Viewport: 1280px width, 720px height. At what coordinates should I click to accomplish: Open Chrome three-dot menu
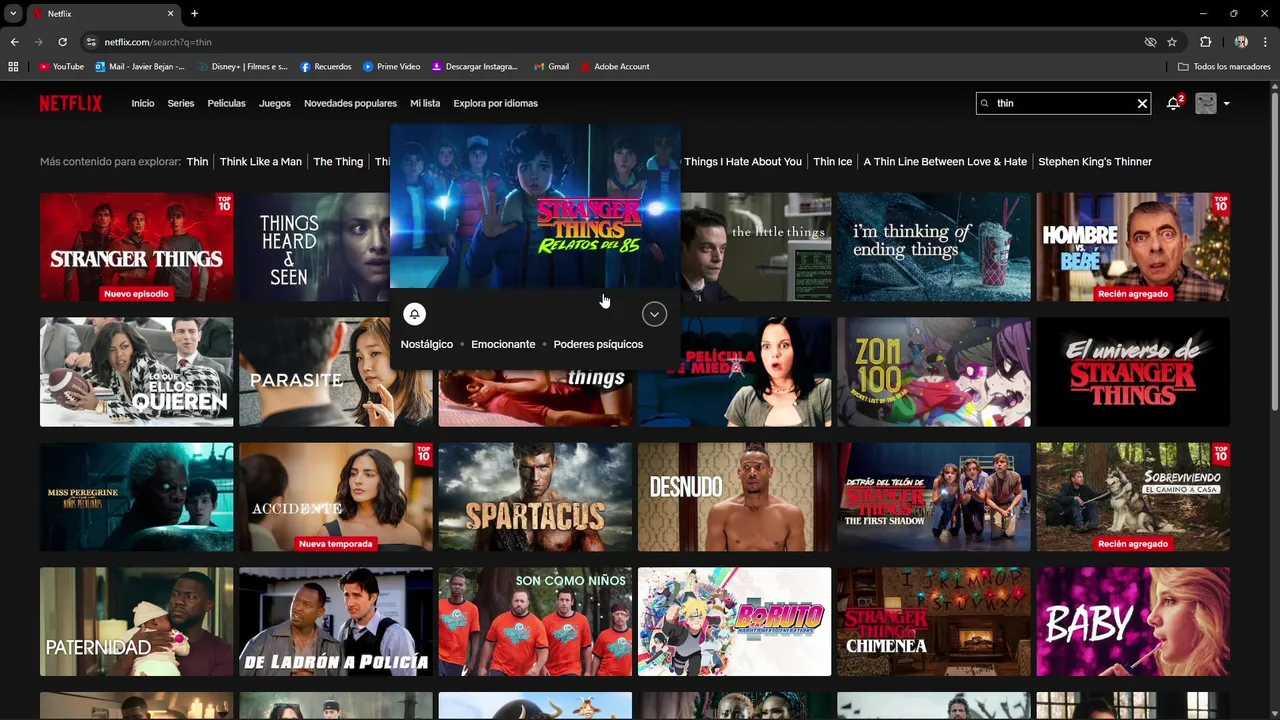coord(1264,42)
